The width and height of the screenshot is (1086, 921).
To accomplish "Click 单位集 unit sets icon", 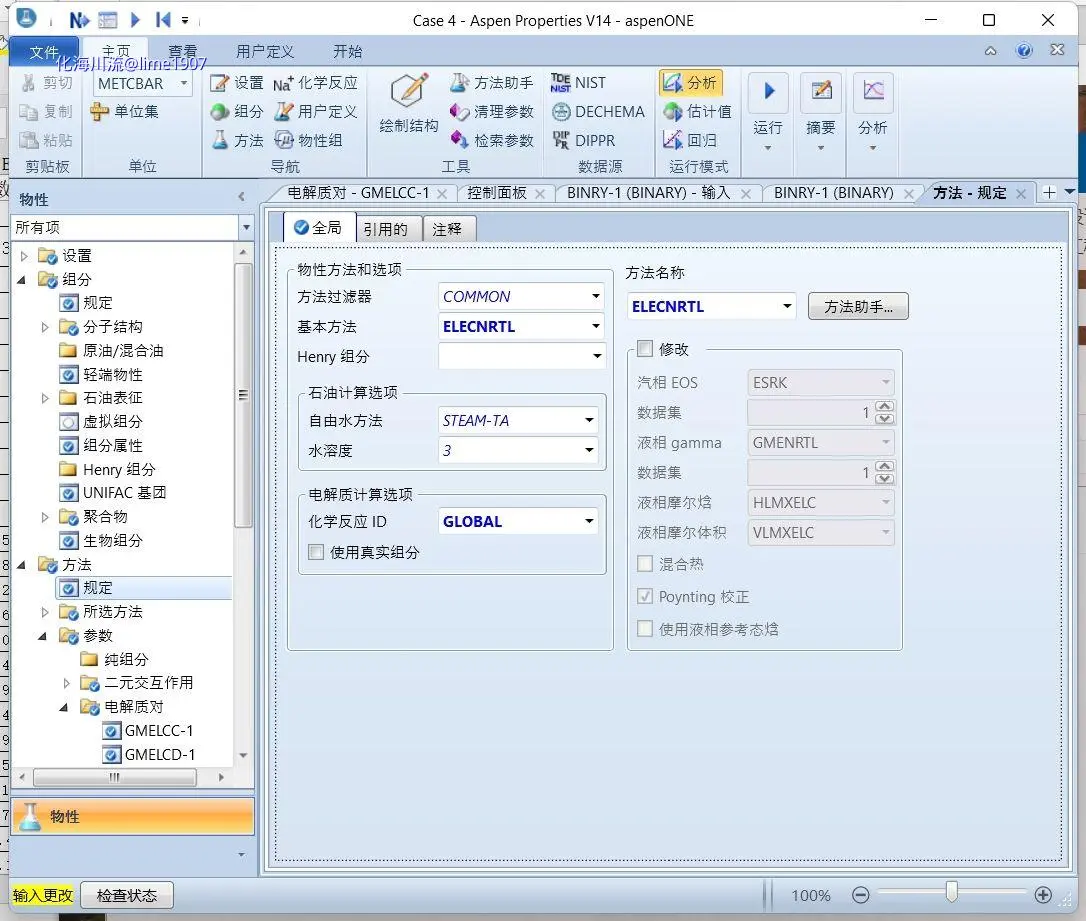I will click(x=125, y=111).
